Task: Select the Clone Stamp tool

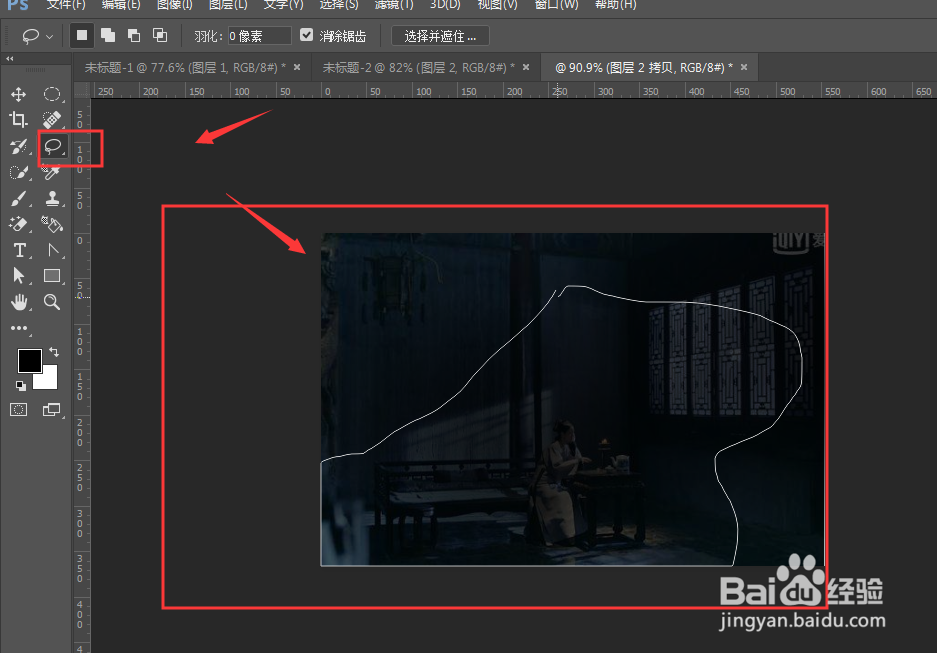Action: point(52,198)
